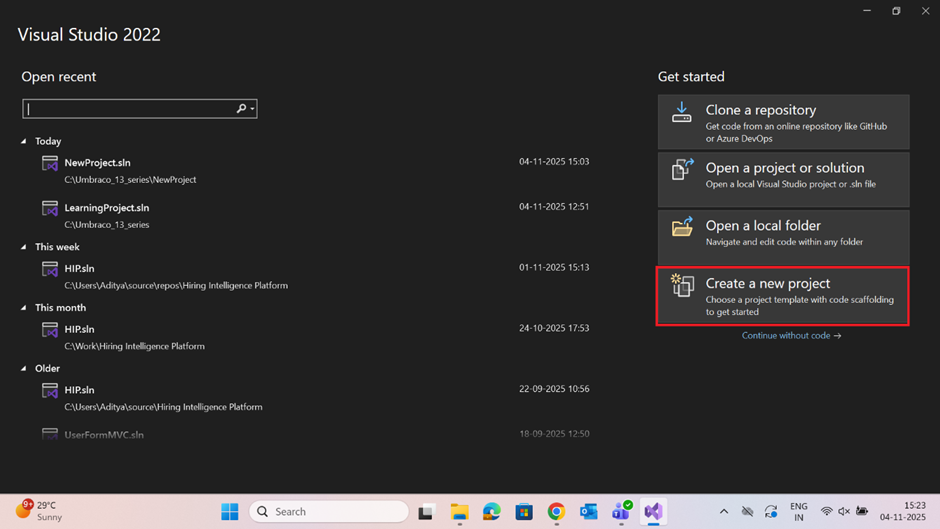Collapse the Older group
The image size is (940, 529).
tap(25, 369)
